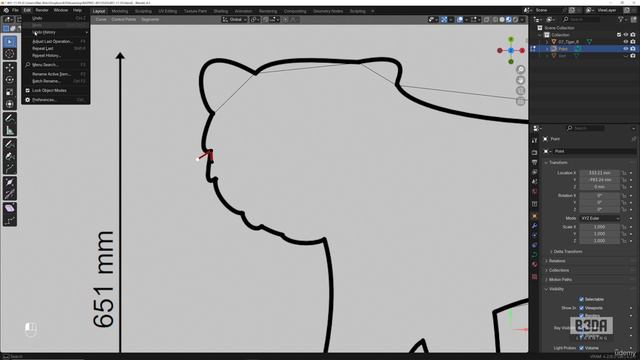Image resolution: width=640 pixels, height=360 pixels.
Task: Select the Cursor tool in toolbar
Action: pos(10,53)
